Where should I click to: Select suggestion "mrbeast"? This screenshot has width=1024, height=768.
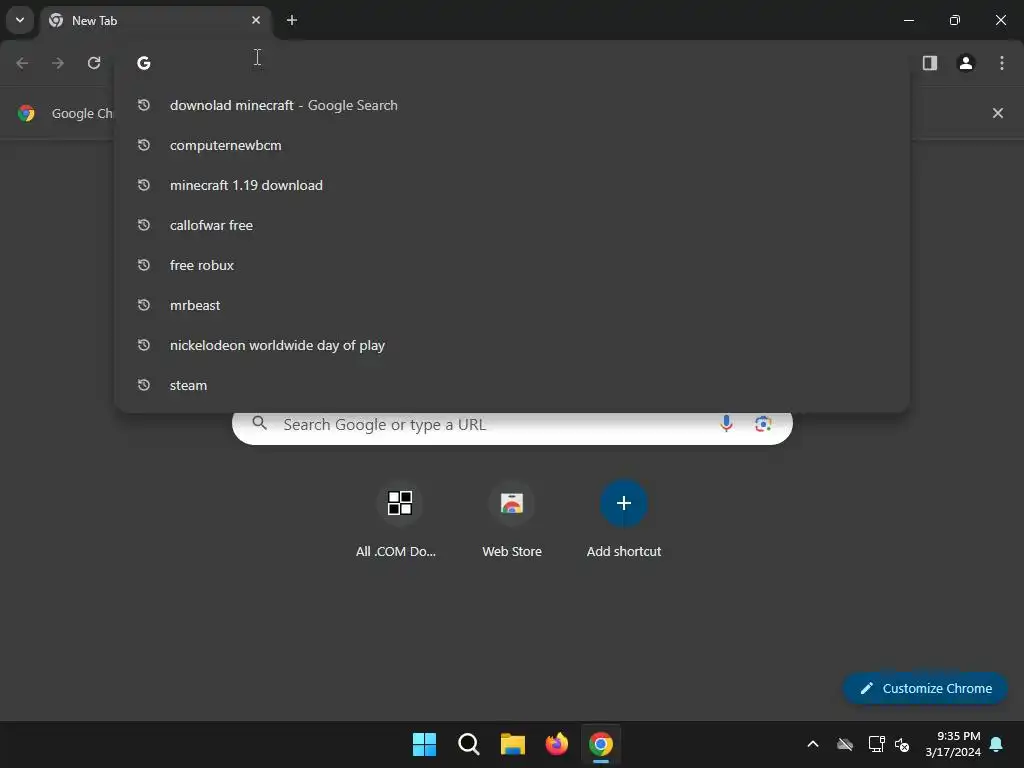[x=512, y=305]
